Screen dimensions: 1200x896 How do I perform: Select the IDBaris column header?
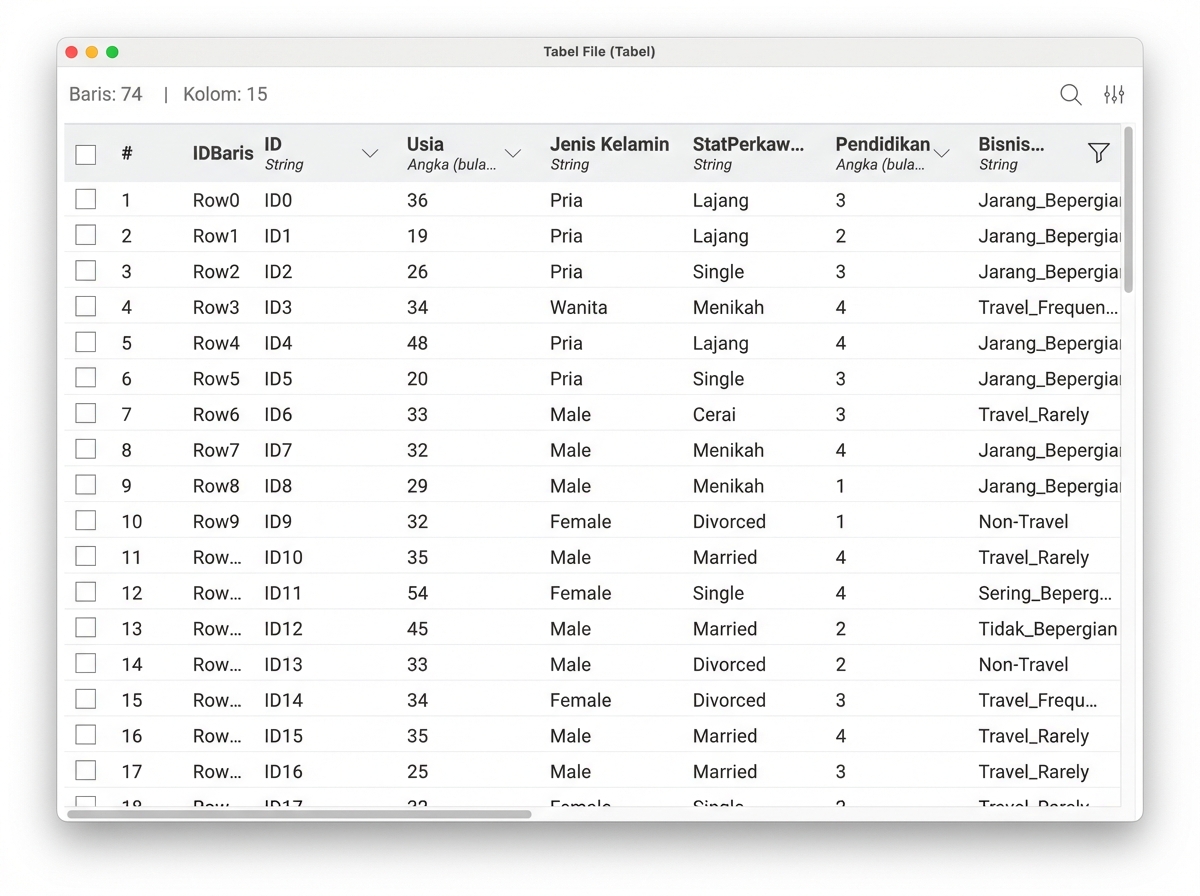(x=223, y=154)
